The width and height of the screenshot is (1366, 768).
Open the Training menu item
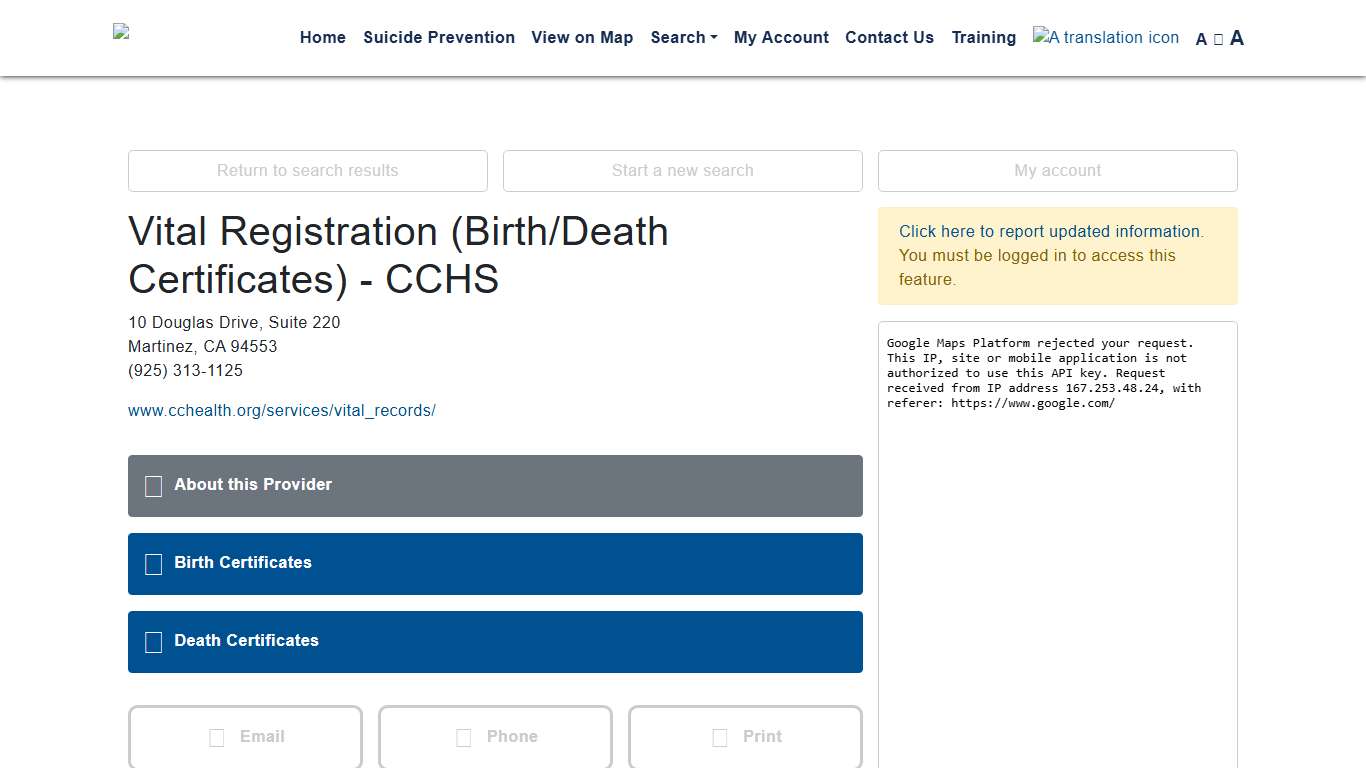(x=983, y=37)
